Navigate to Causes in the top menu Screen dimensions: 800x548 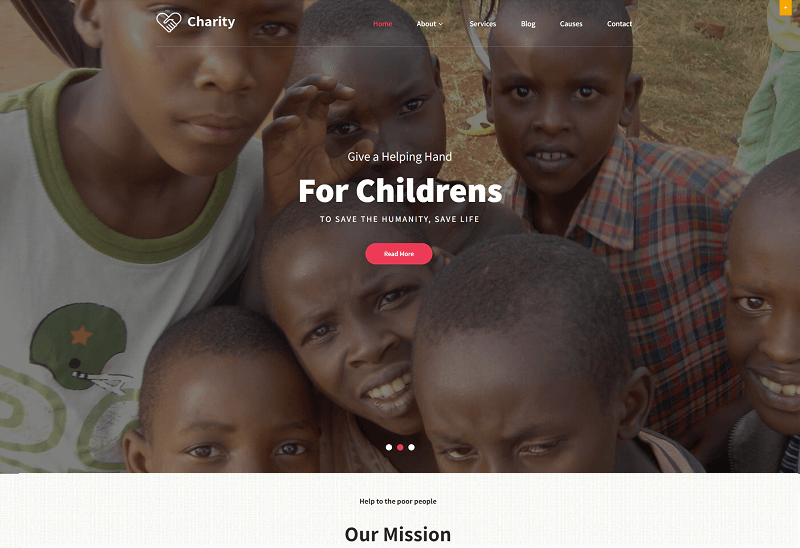(571, 23)
